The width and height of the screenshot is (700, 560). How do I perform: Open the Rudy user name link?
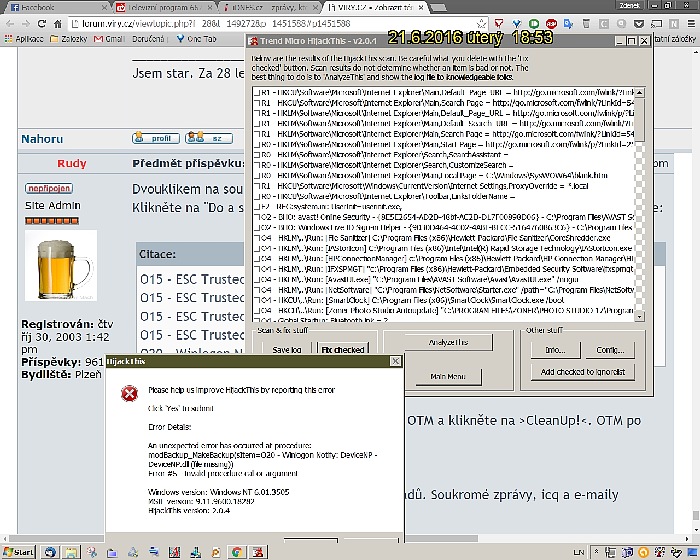[x=71, y=163]
